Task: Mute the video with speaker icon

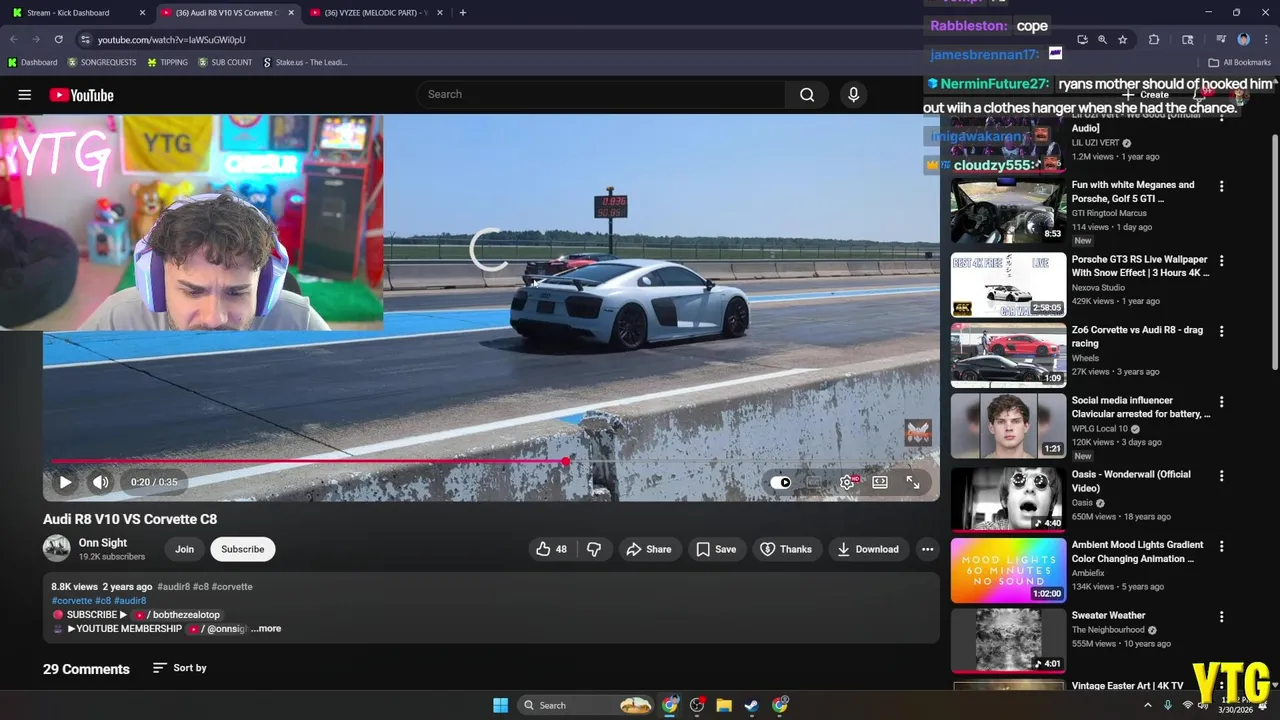Action: click(x=101, y=482)
